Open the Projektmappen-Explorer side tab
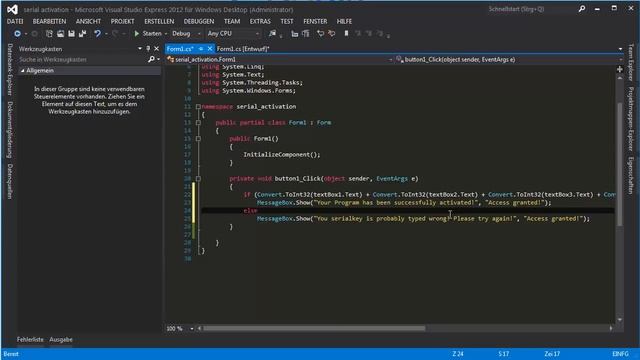The width and height of the screenshot is (640, 360). coord(631,119)
